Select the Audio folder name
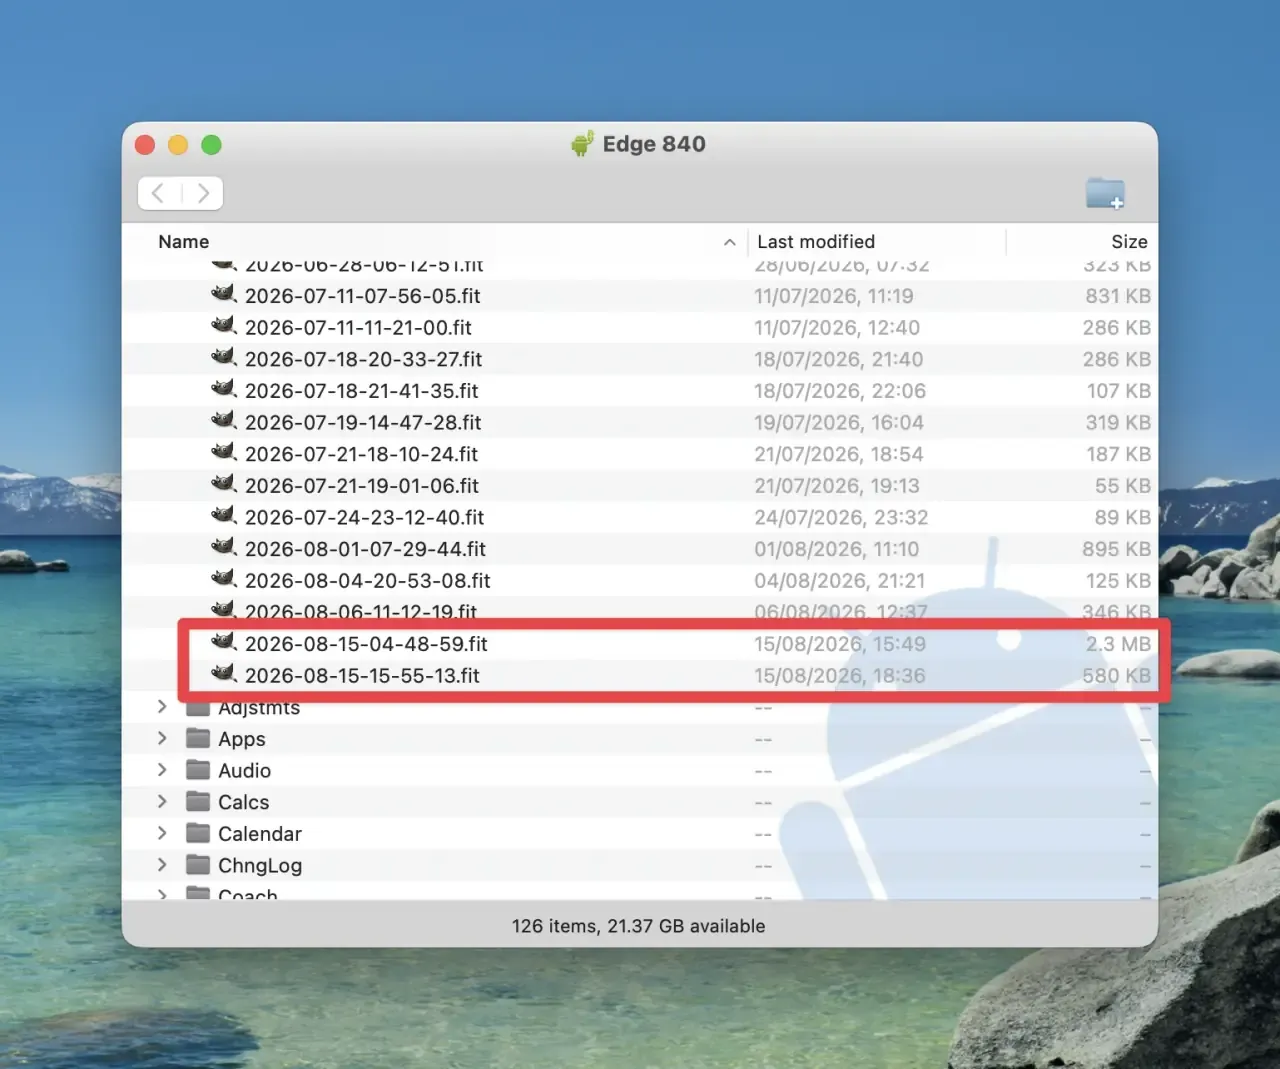 point(245,771)
